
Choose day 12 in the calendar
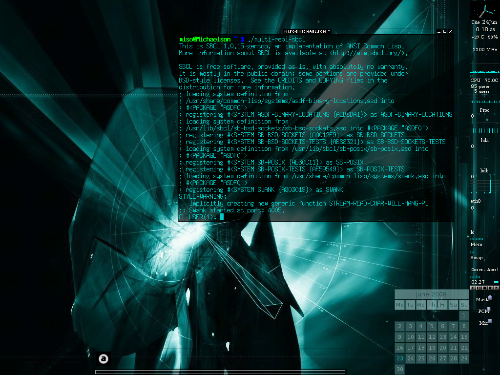point(432,337)
